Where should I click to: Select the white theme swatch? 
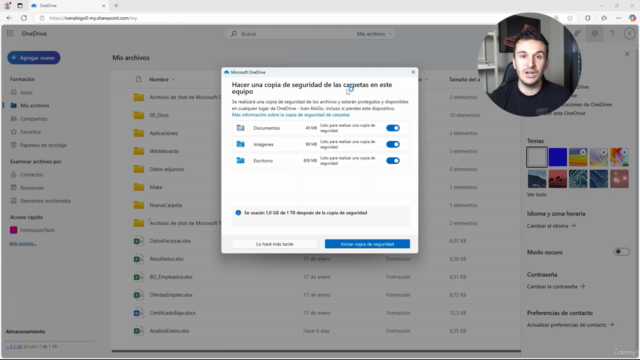tap(537, 157)
